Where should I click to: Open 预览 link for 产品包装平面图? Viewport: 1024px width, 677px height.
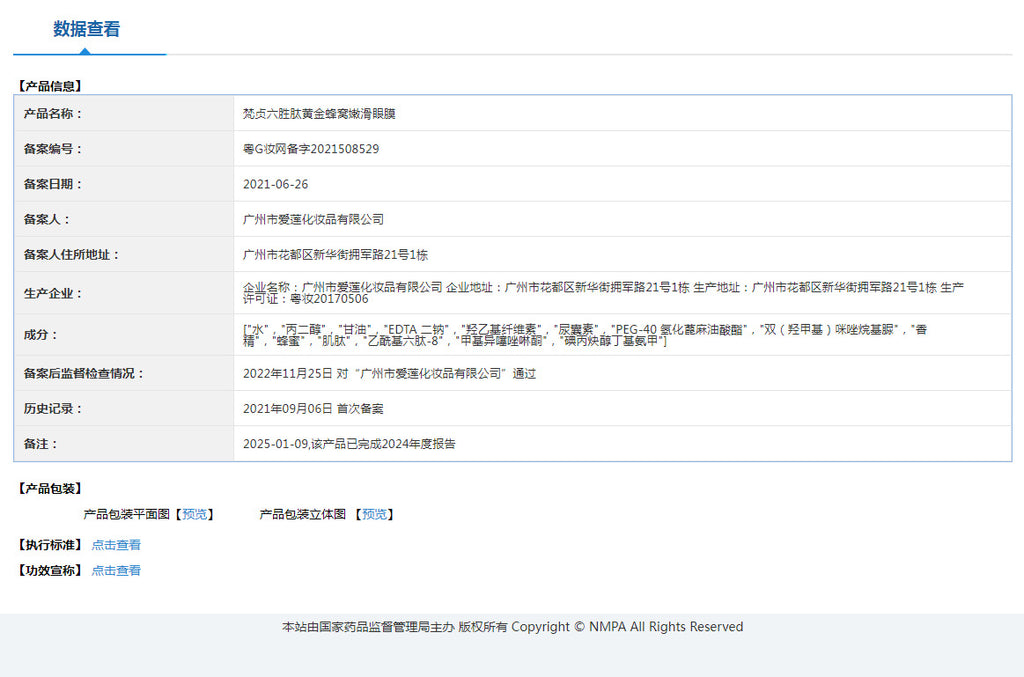tap(195, 514)
